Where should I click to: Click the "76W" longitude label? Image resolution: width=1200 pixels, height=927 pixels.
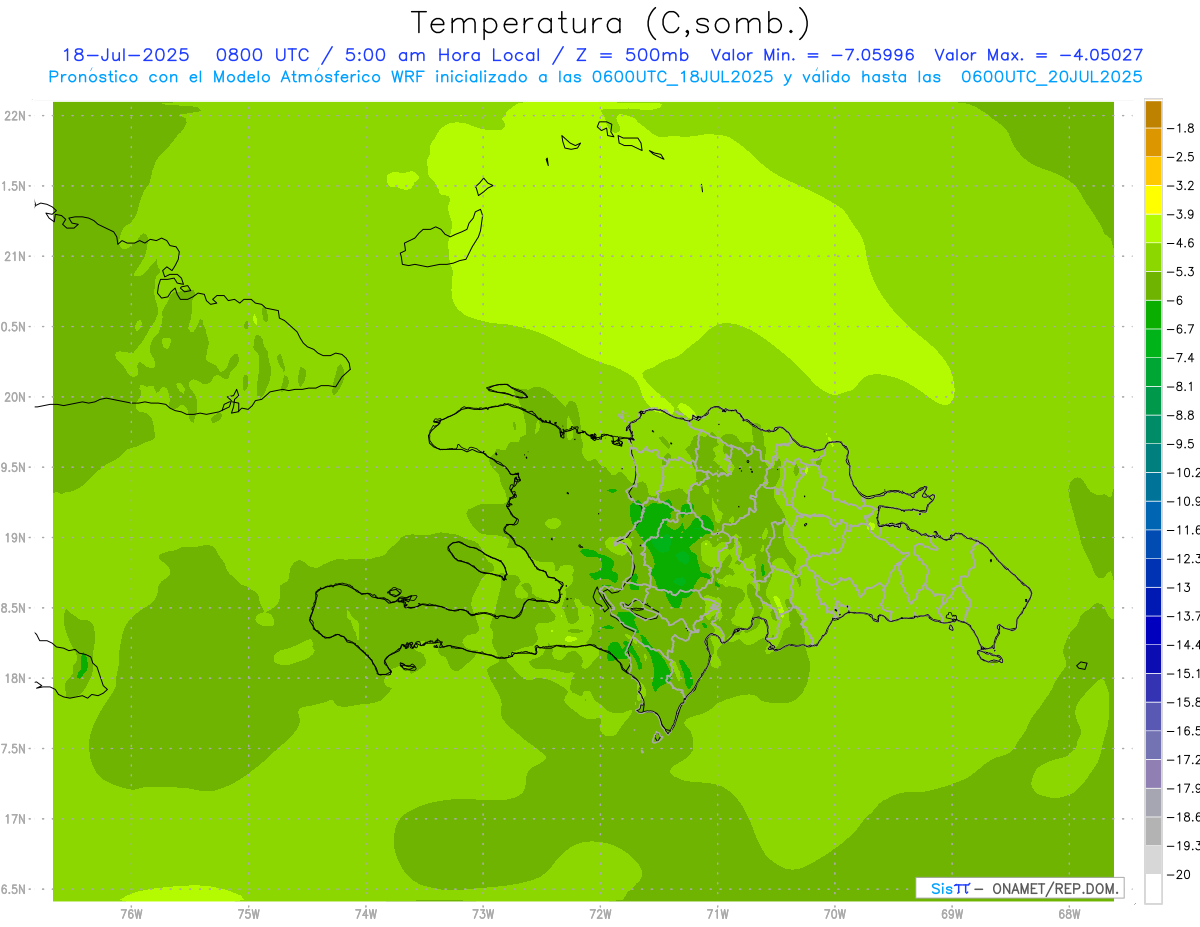point(131,914)
